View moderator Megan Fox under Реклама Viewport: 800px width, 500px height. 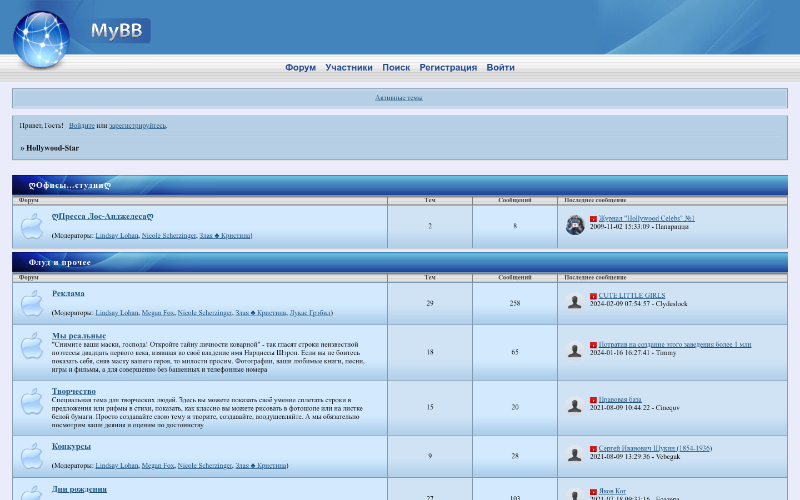coord(158,313)
